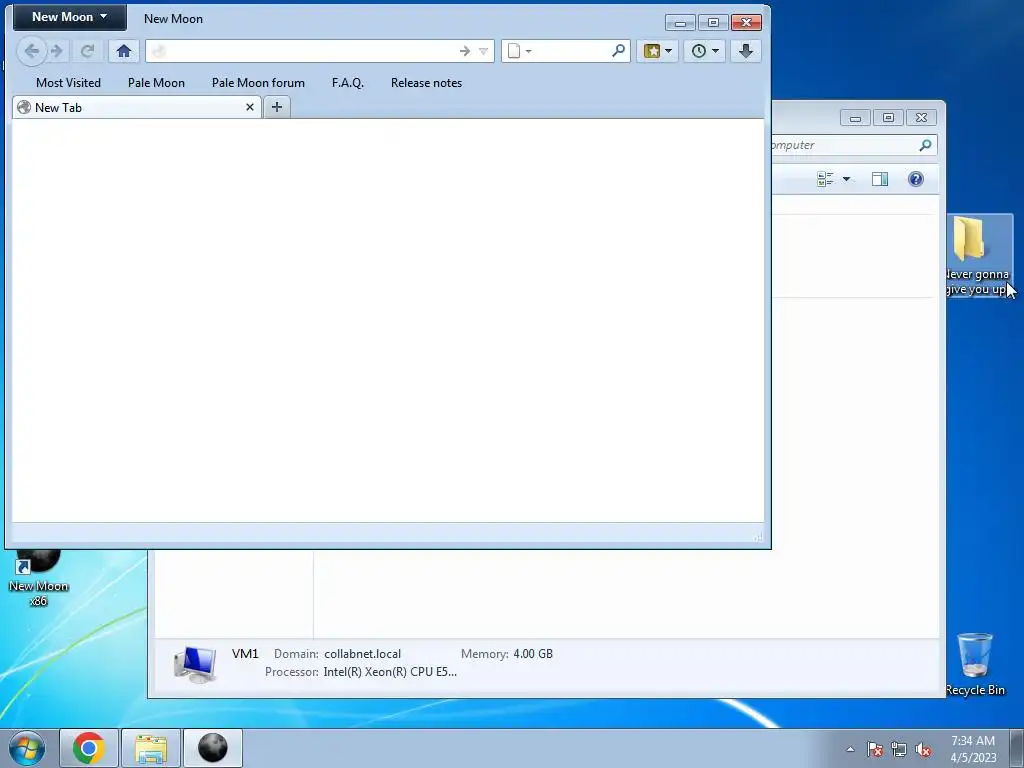The image size is (1024, 768).
Task: Expand the history button dropdown arrow
Action: point(716,51)
